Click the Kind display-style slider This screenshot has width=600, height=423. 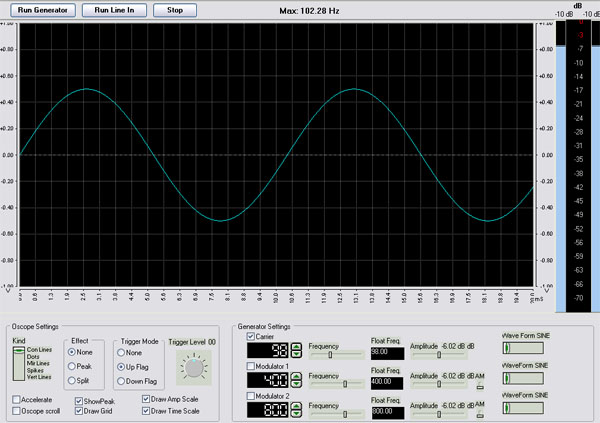click(x=19, y=364)
